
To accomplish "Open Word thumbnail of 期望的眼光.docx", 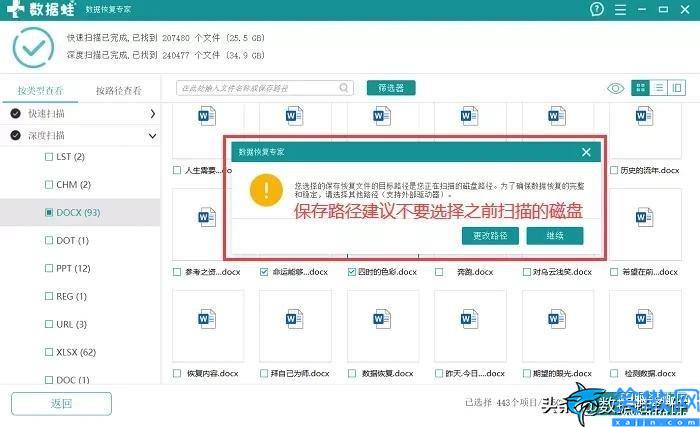I will (x=557, y=319).
